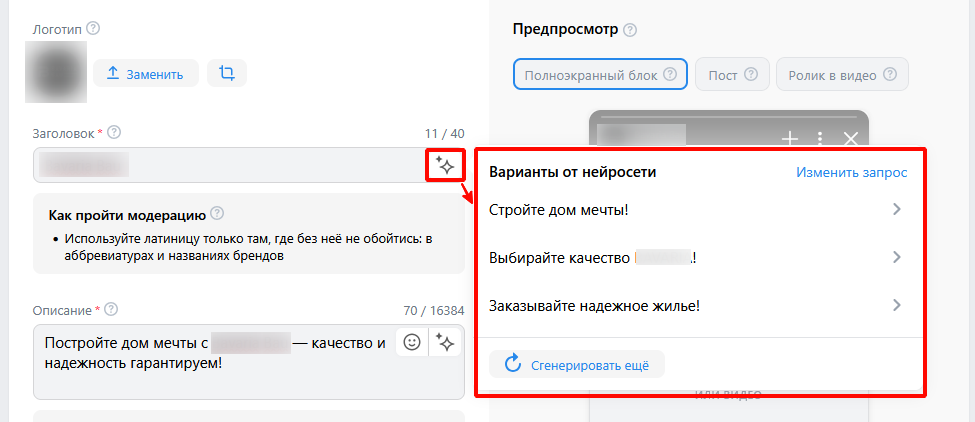The image size is (975, 422).
Task: Select the Полноэкранный блок preview tab
Action: pos(600,75)
